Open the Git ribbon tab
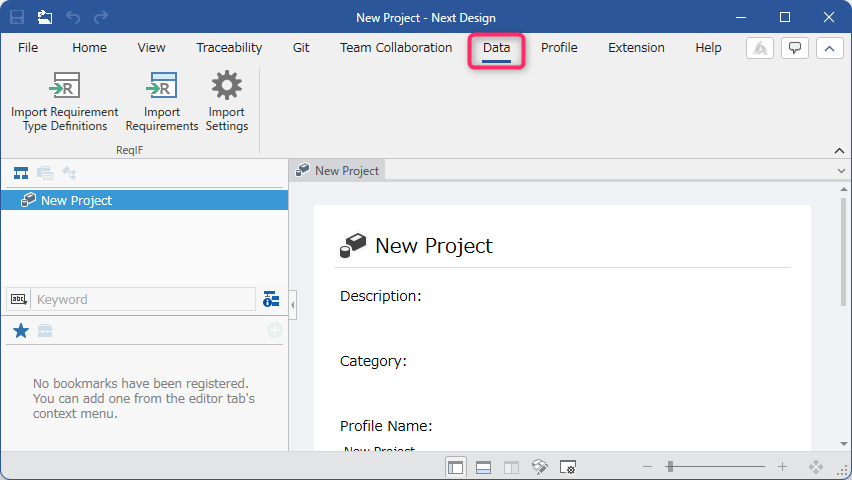This screenshot has height=480, width=852. (x=301, y=48)
